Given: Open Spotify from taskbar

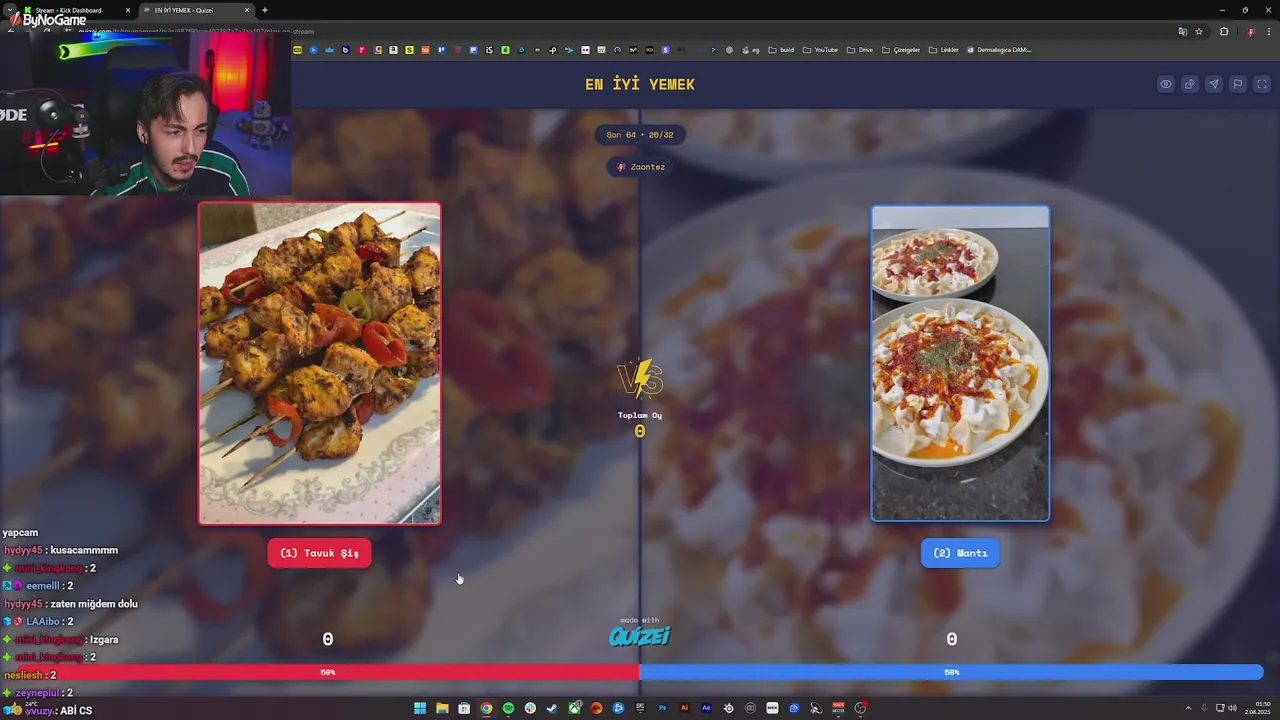Looking at the screenshot, I should coord(508,708).
